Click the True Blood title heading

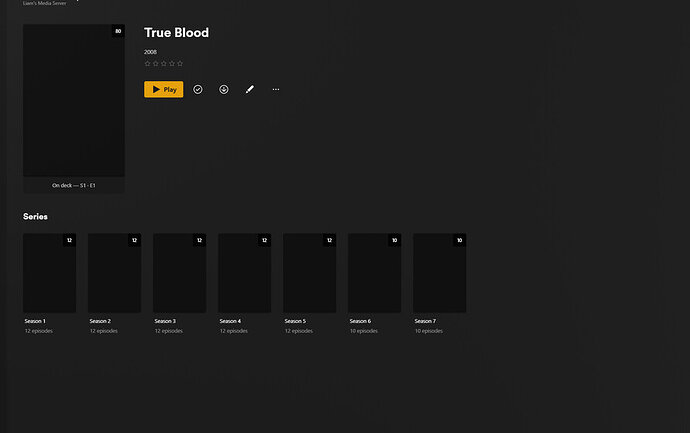click(176, 33)
